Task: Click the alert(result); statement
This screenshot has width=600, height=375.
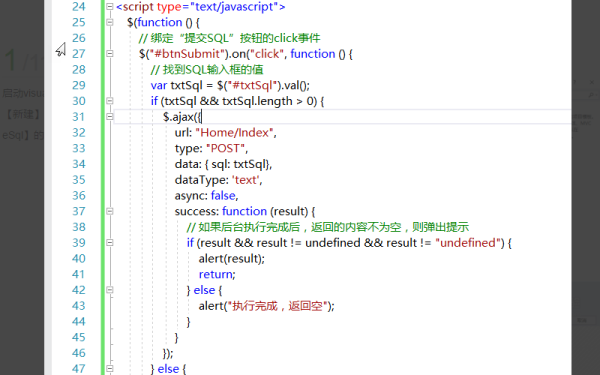Action: coord(232,259)
